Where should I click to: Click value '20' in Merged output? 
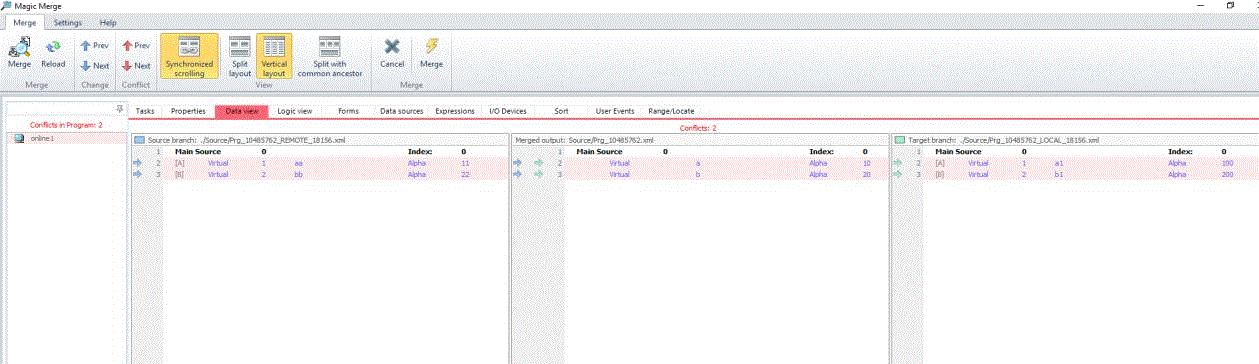pos(866,174)
